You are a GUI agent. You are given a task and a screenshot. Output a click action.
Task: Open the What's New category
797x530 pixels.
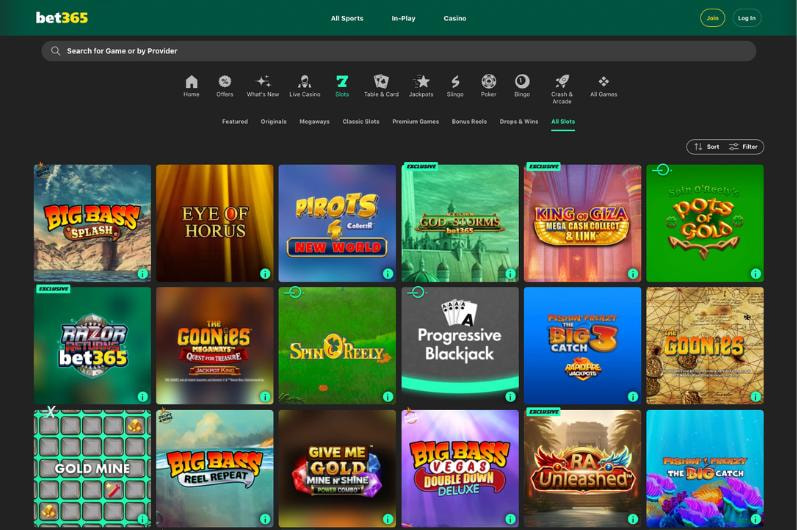click(x=263, y=85)
